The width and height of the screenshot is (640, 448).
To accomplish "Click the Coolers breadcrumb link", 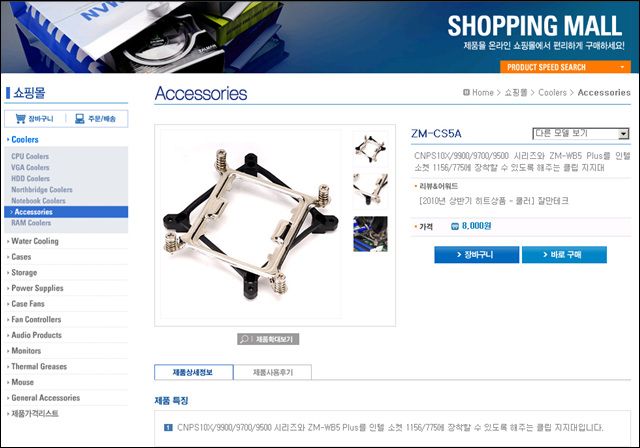I will 552,93.
